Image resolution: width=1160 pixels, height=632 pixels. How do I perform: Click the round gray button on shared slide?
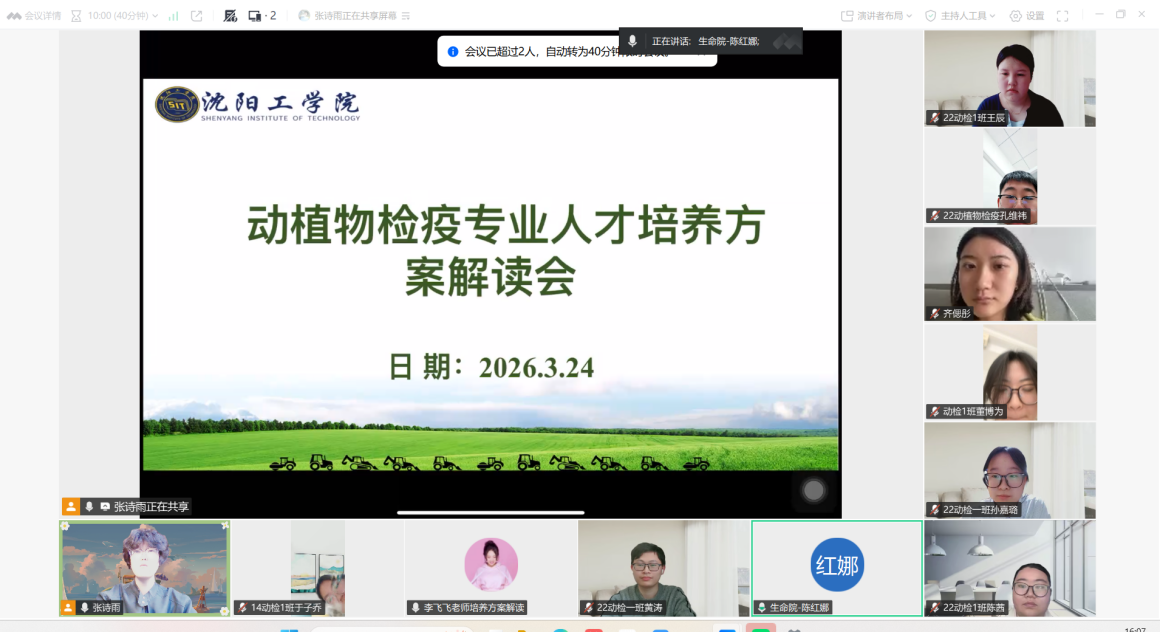[x=814, y=490]
